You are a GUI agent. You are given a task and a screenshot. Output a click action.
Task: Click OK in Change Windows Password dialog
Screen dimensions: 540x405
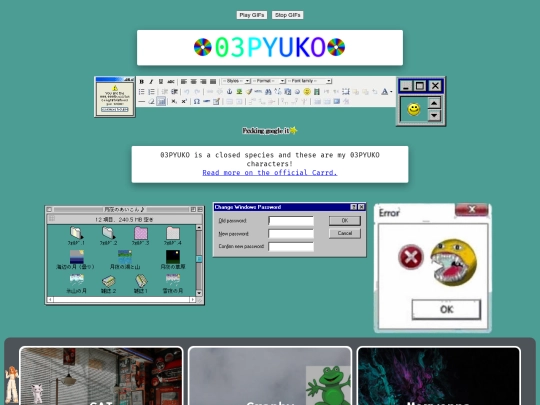click(x=345, y=221)
